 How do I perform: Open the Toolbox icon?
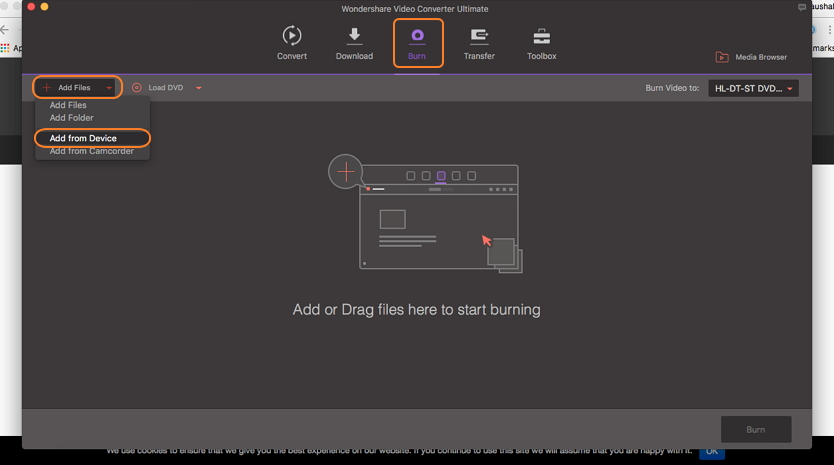click(542, 36)
